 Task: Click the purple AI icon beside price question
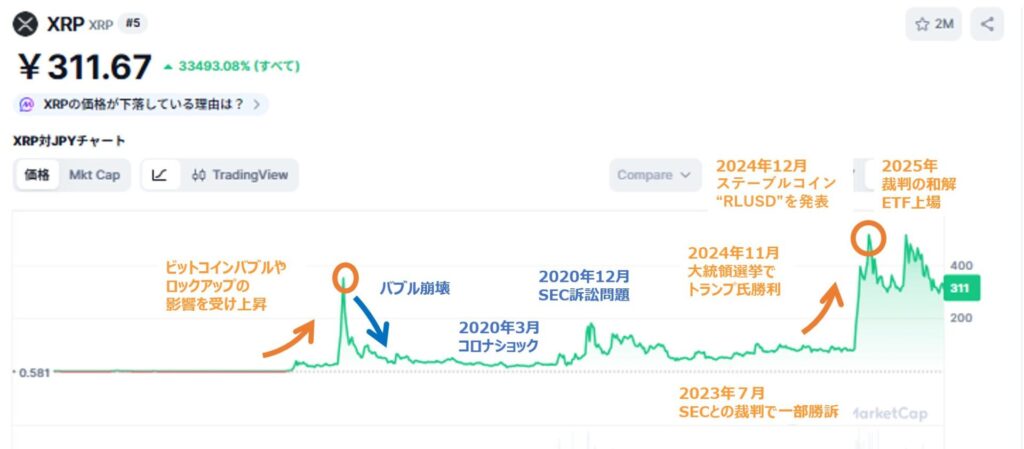tap(28, 104)
